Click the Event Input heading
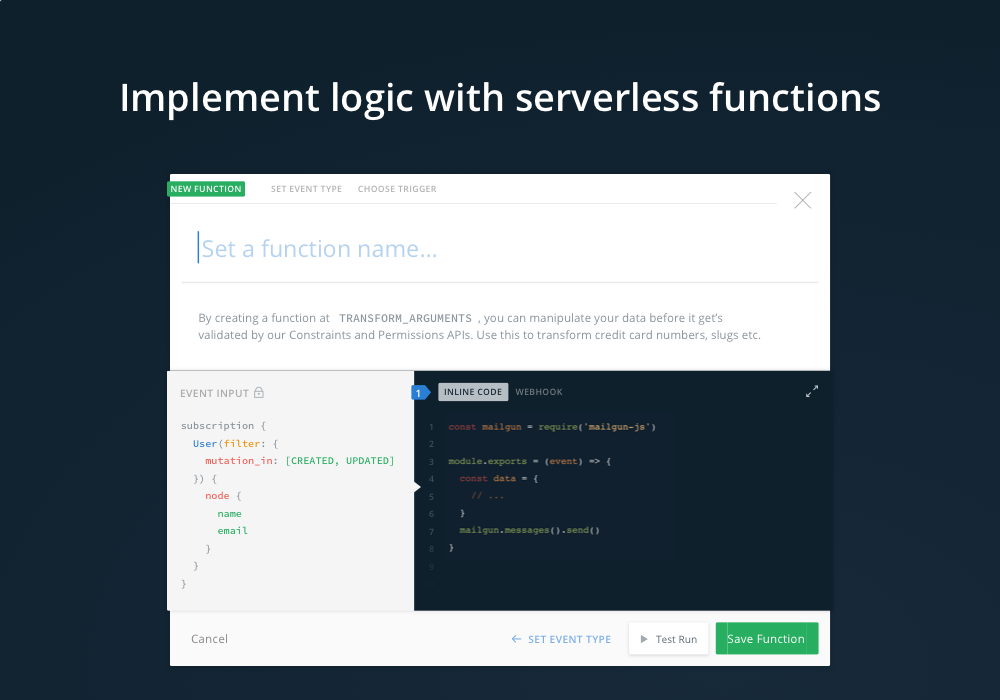The width and height of the screenshot is (1000, 700). click(214, 393)
